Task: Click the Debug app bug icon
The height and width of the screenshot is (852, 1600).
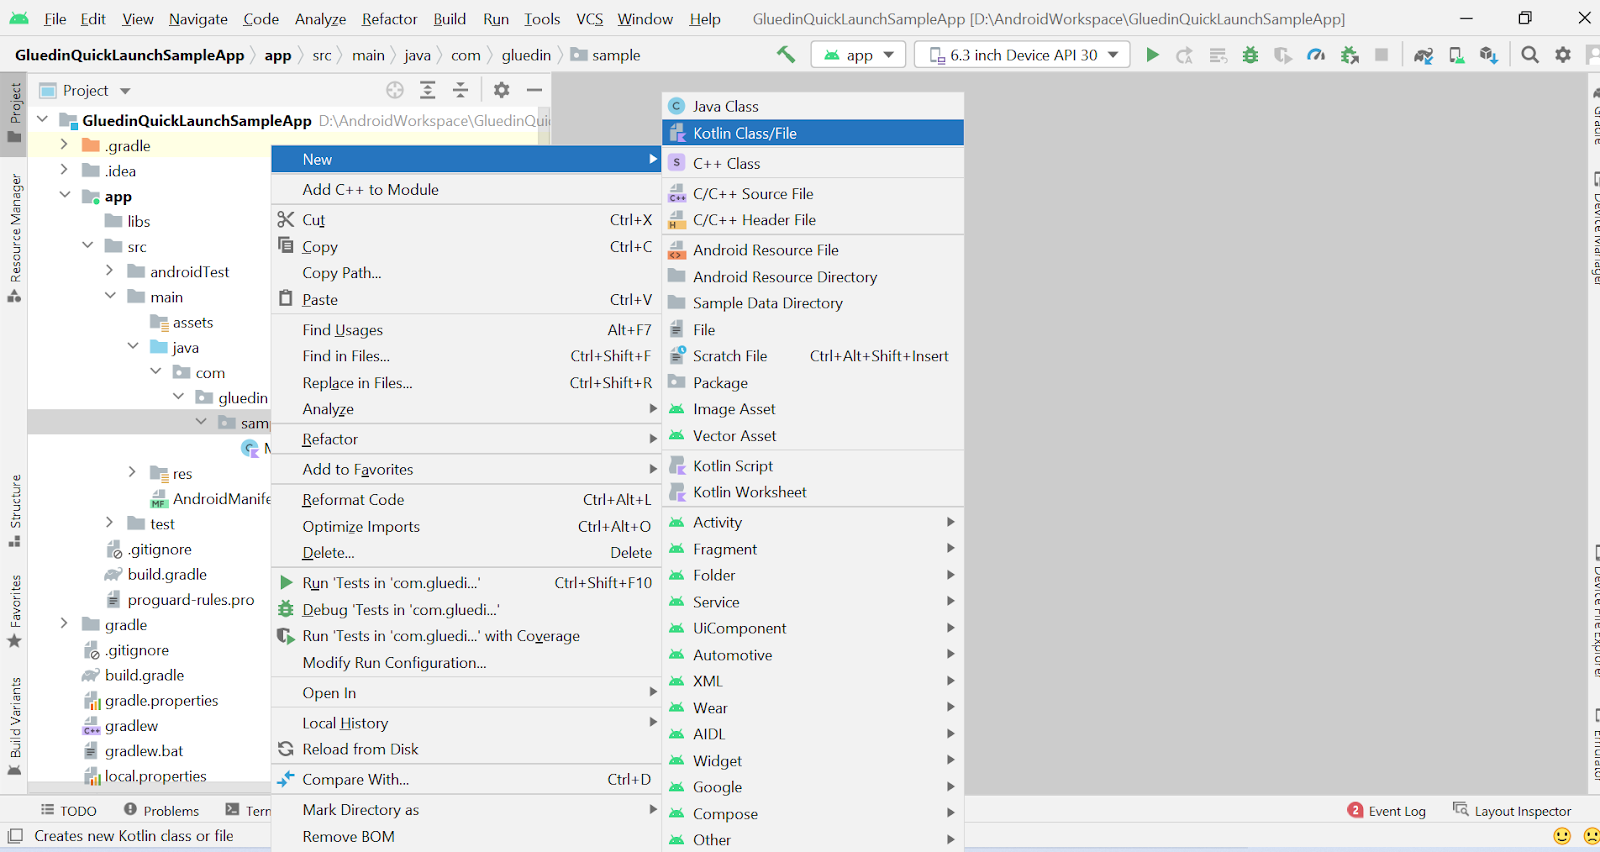Action: pos(1250,55)
